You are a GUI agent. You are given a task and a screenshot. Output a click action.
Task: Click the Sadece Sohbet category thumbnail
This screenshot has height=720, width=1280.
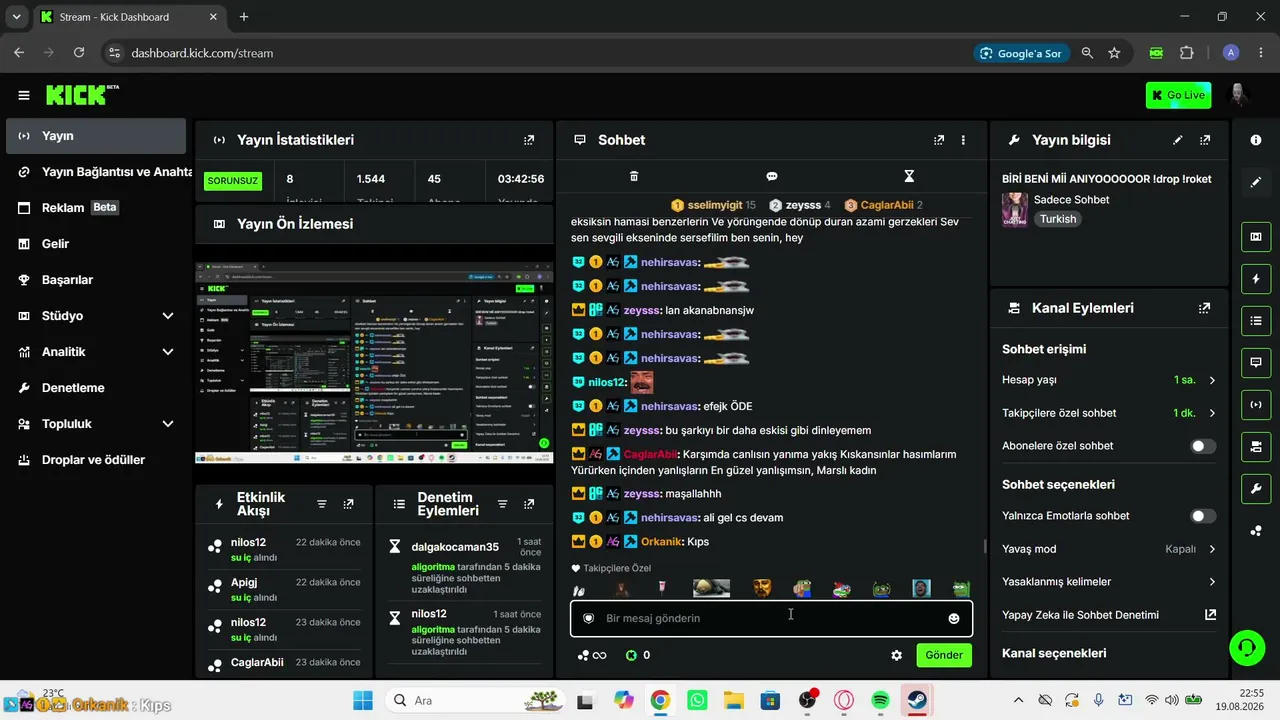(x=1015, y=210)
